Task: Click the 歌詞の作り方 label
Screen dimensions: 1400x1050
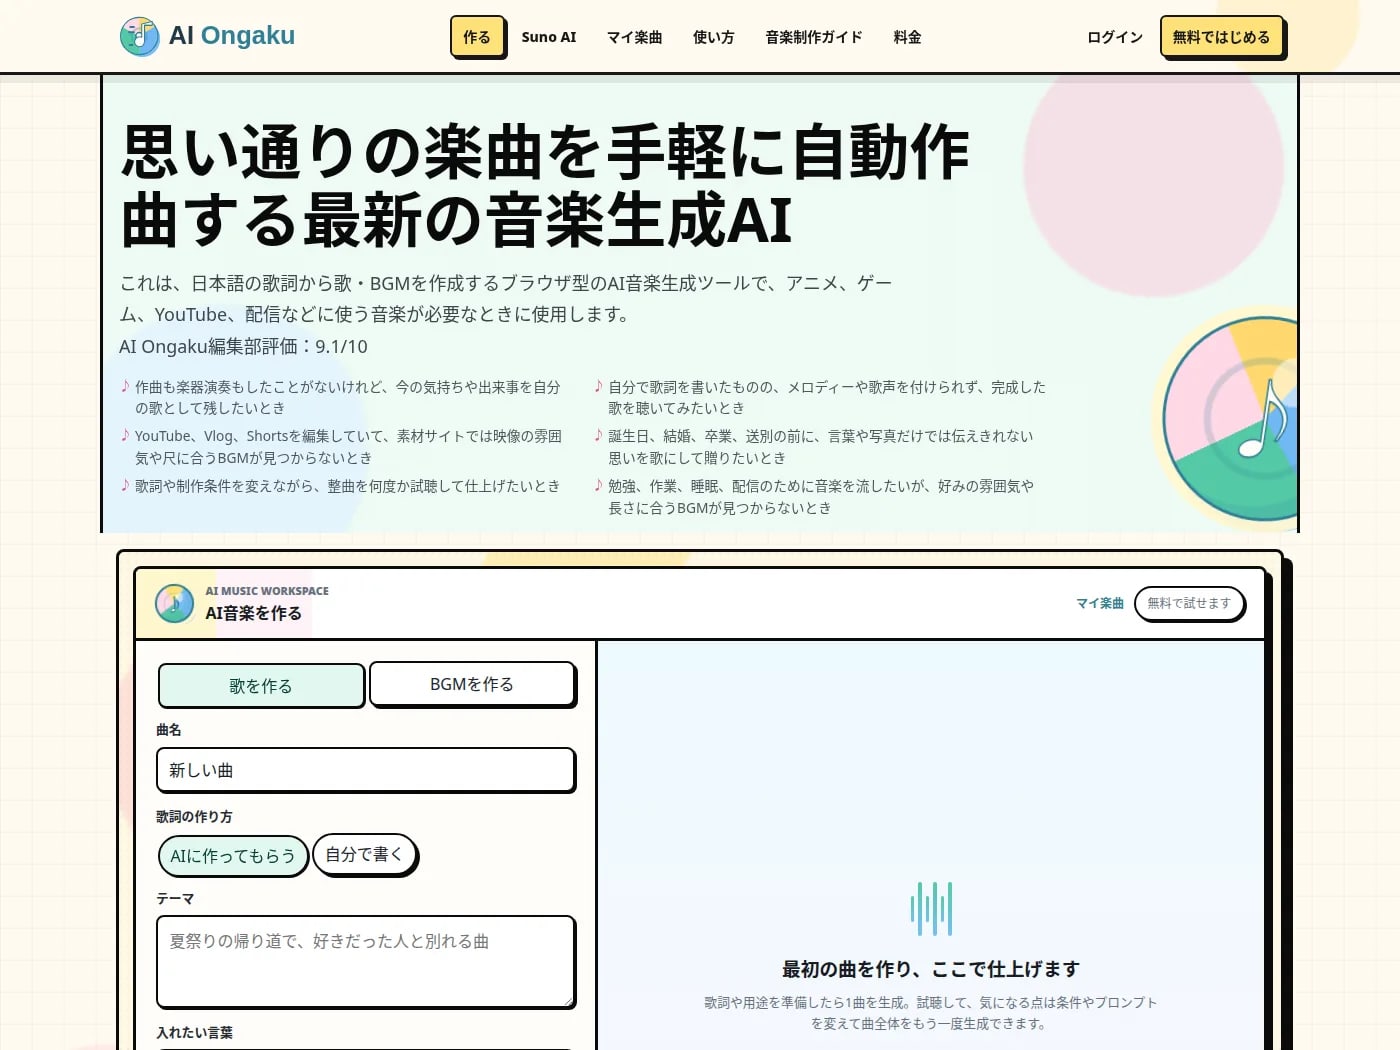Action: pos(194,816)
